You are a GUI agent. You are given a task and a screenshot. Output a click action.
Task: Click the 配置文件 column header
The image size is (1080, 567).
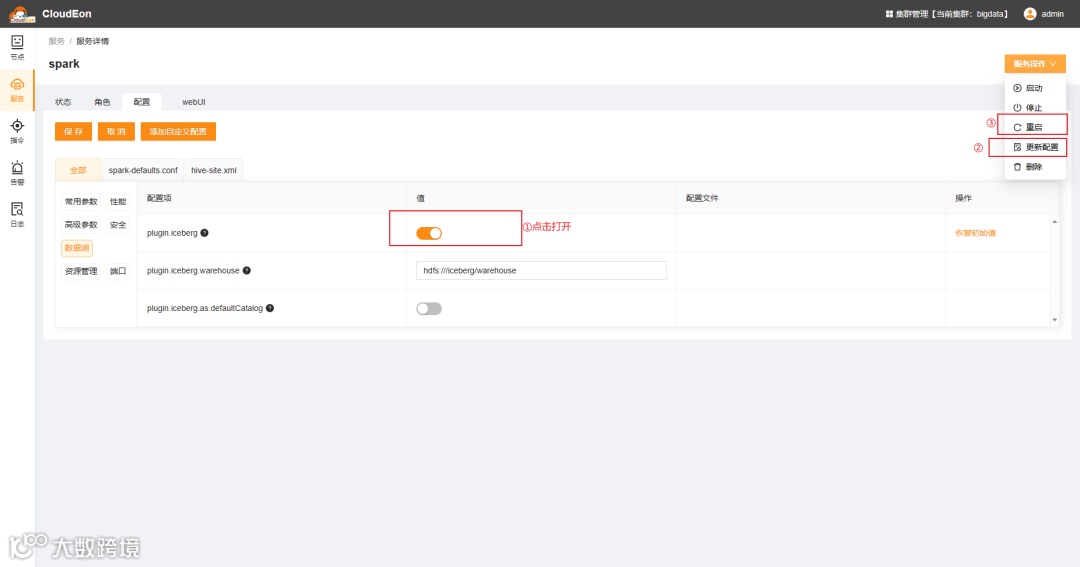tap(702, 198)
